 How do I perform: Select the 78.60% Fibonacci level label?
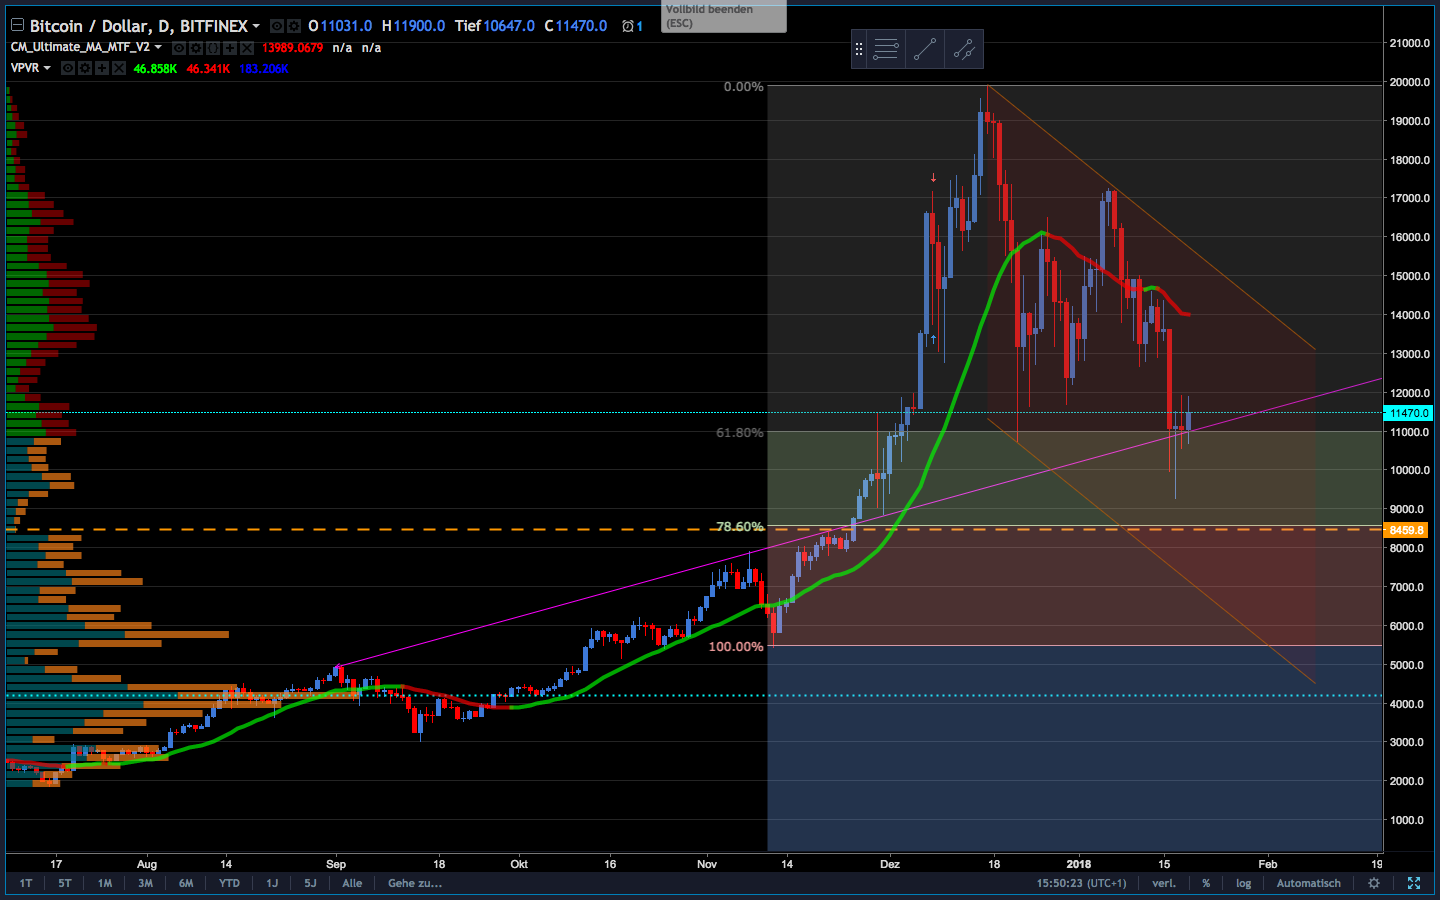click(x=739, y=526)
